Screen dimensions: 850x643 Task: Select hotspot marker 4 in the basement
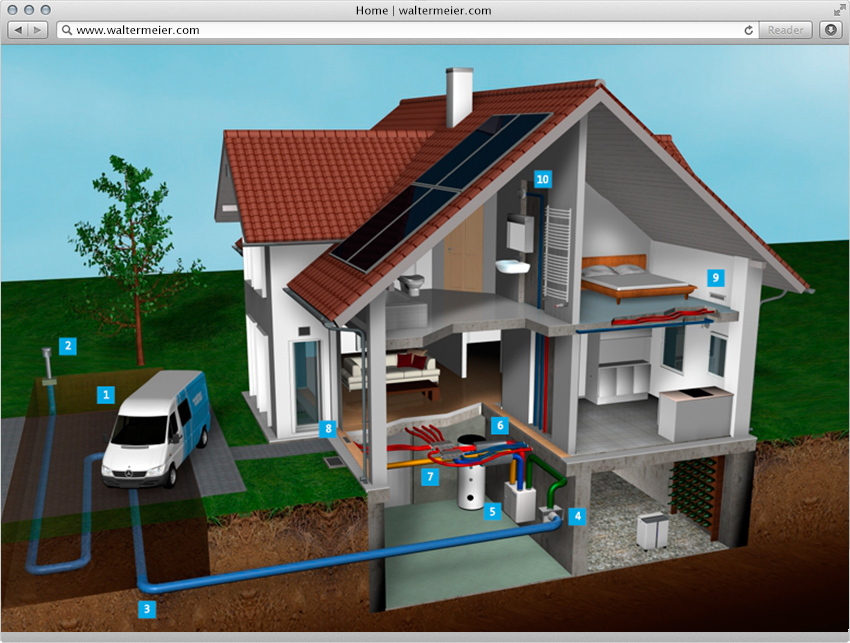(577, 516)
